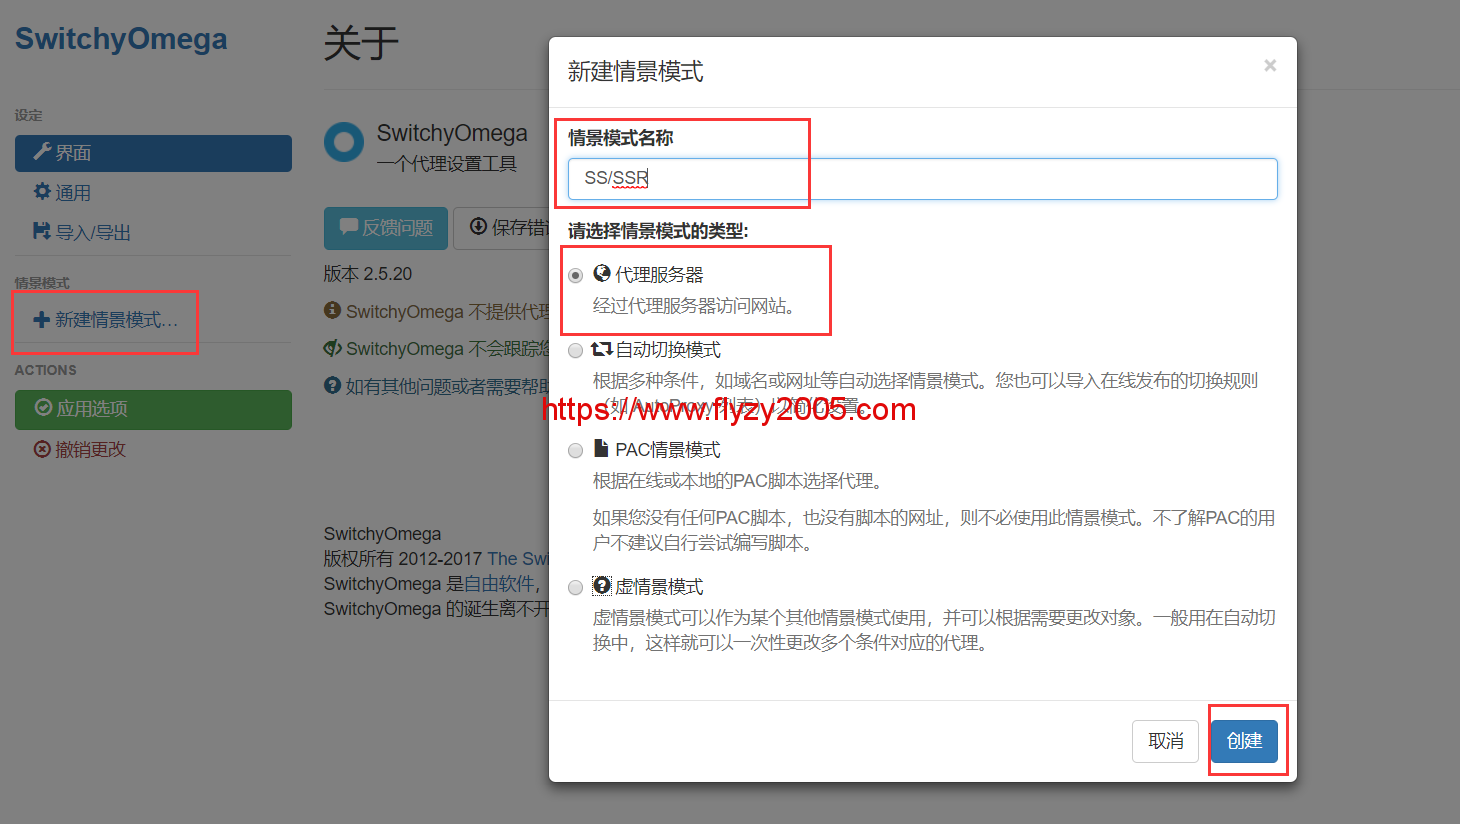1460x824 pixels.
Task: Click the SwitchyOmega circle logo
Action: (x=344, y=142)
